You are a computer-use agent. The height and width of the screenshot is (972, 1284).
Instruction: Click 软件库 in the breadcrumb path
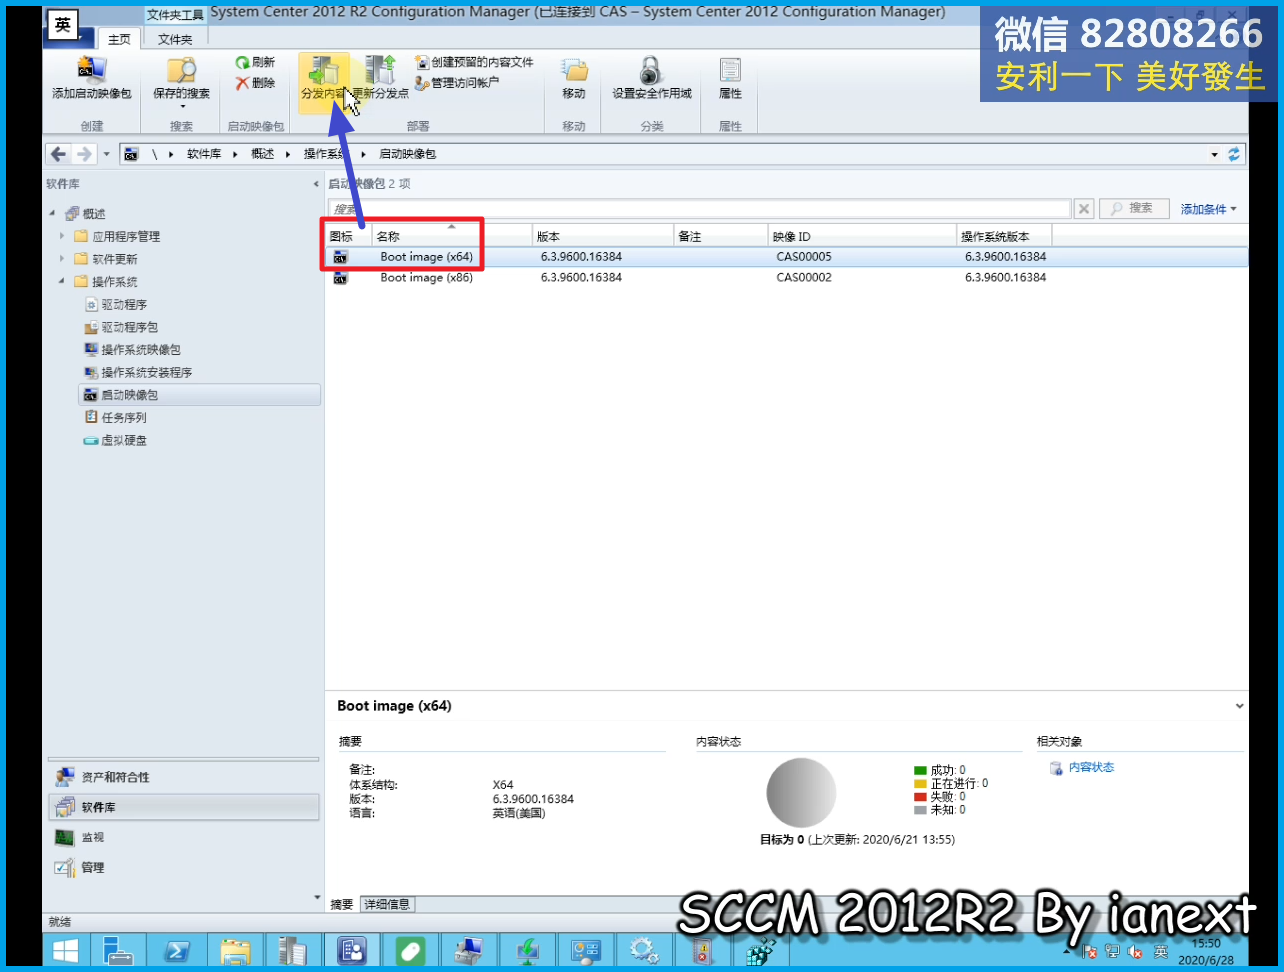point(204,154)
